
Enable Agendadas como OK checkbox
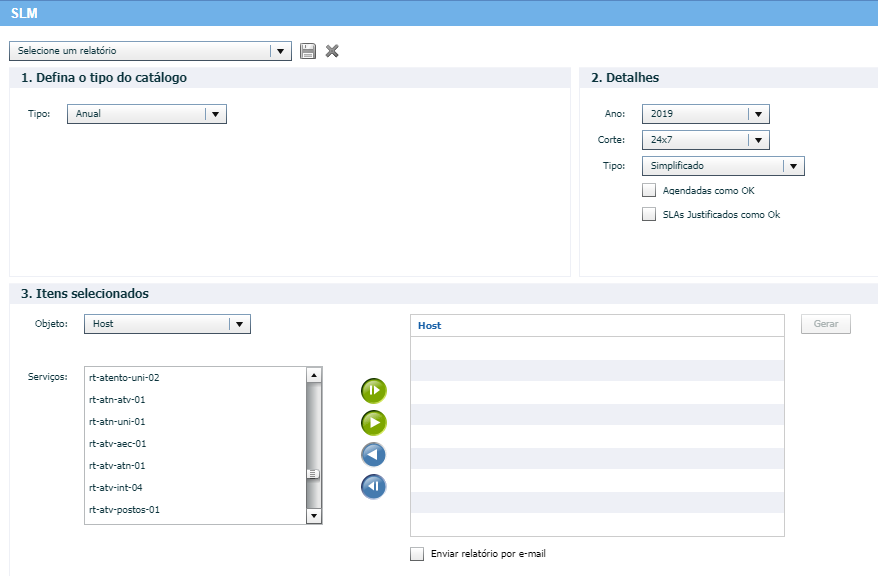649,190
